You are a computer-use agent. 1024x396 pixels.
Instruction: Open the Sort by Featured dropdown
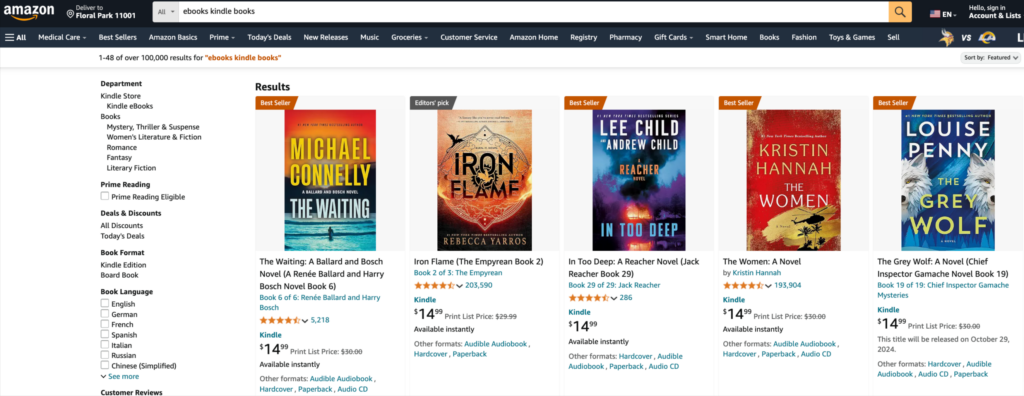[x=990, y=58]
